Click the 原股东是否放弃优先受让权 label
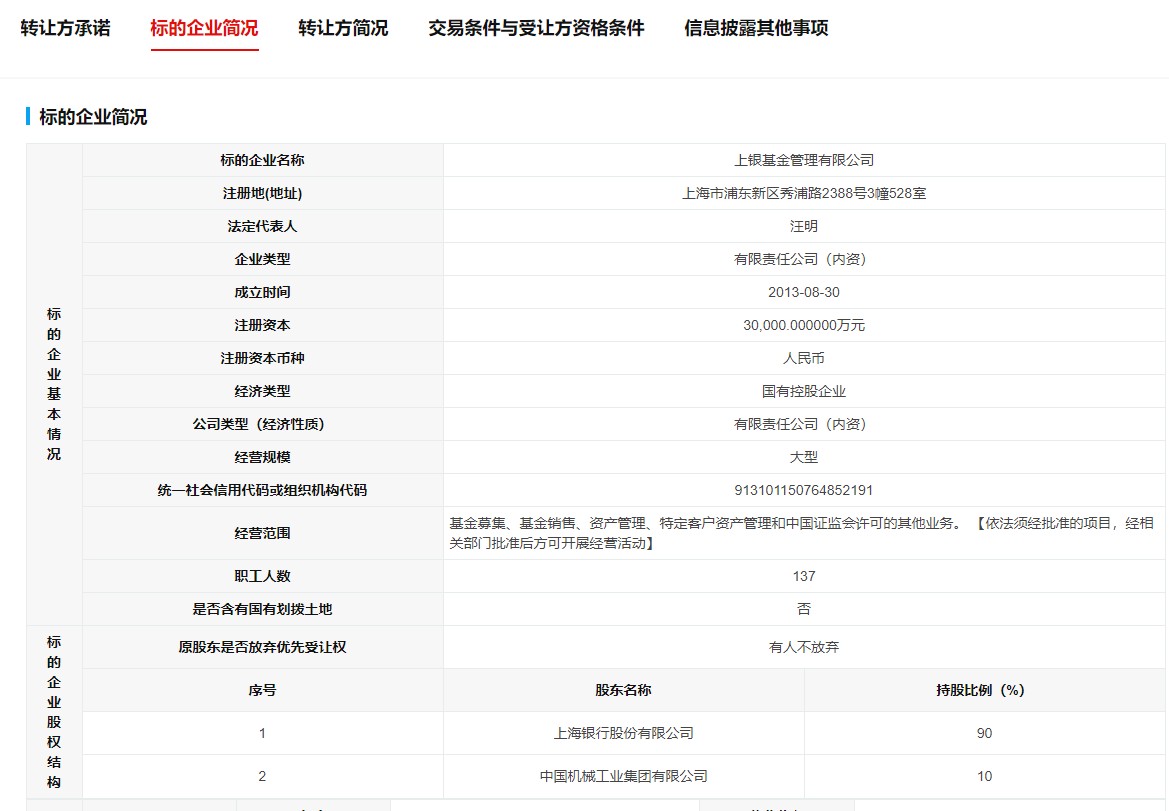The width and height of the screenshot is (1169, 811). [x=262, y=647]
